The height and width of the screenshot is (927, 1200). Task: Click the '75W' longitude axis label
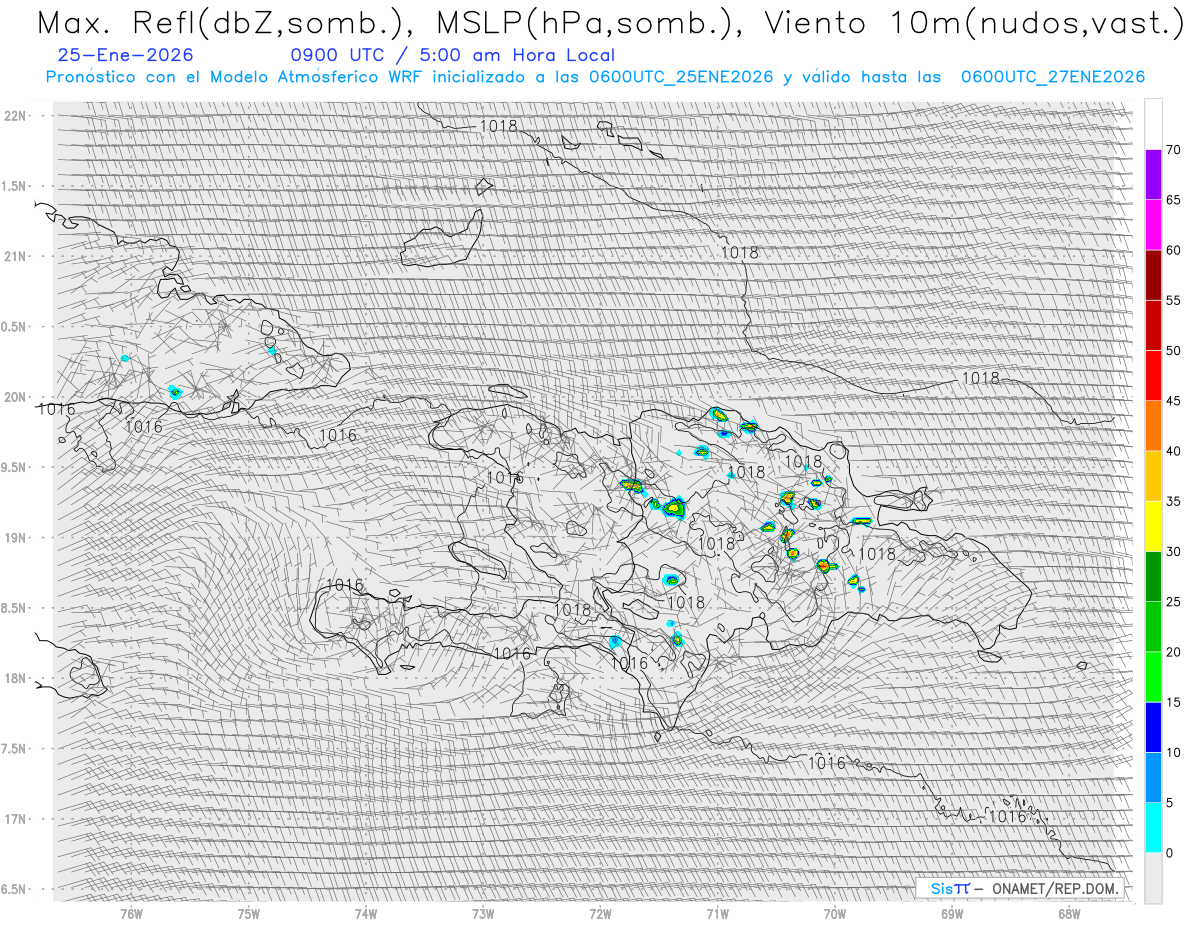tap(248, 913)
